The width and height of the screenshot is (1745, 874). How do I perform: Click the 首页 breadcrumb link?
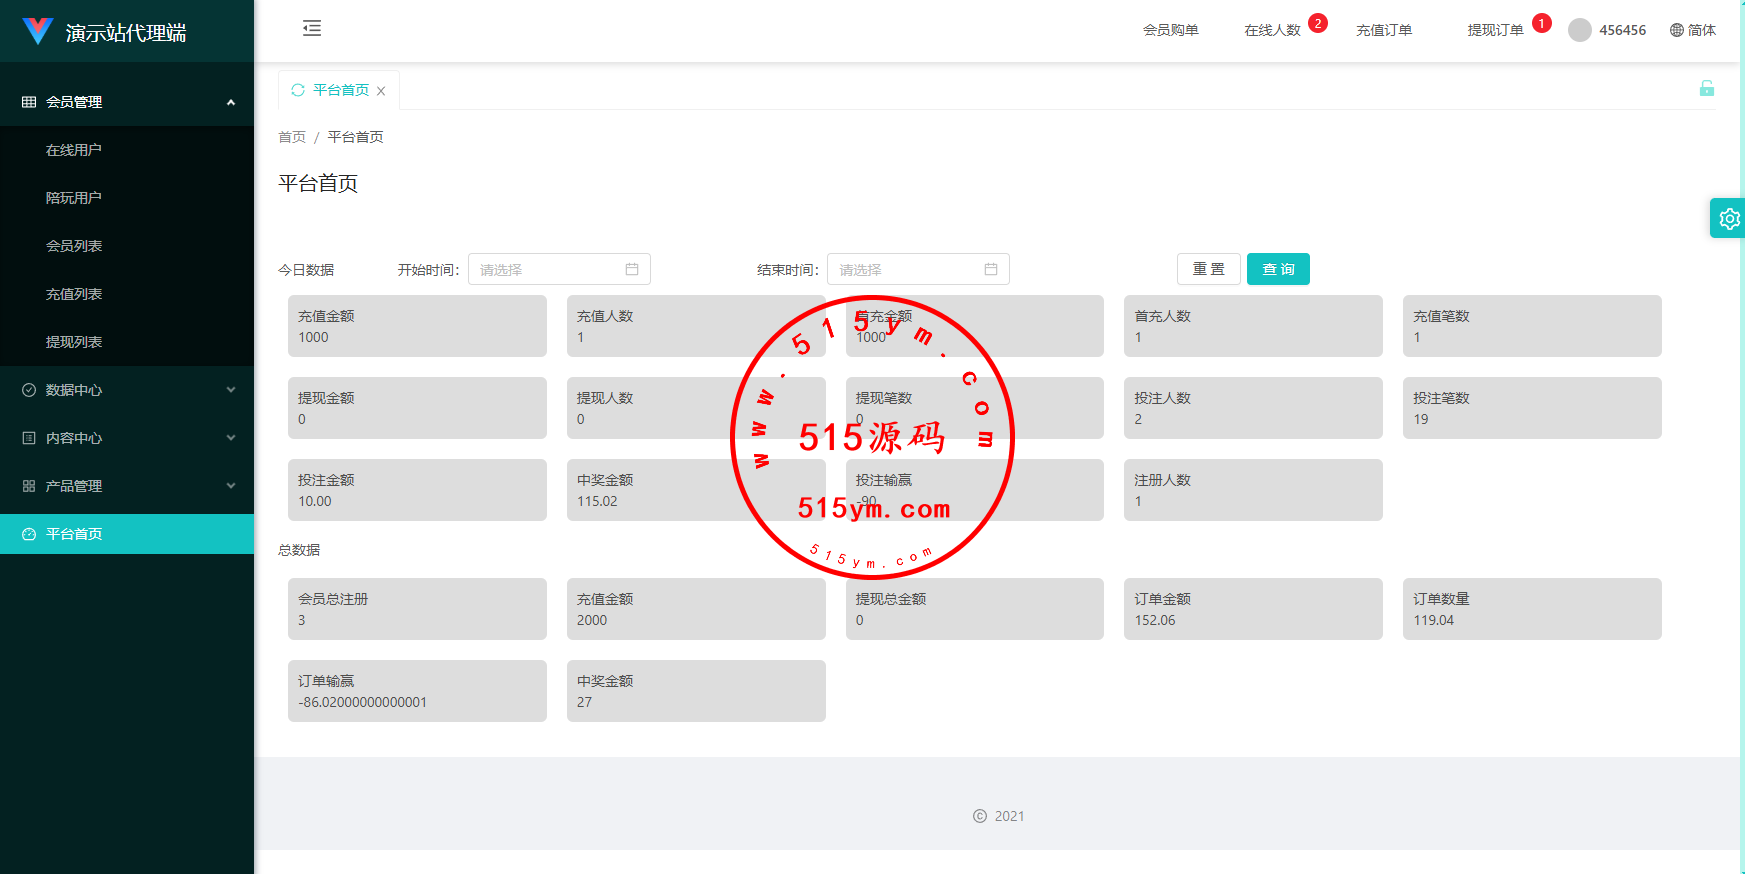pos(292,137)
